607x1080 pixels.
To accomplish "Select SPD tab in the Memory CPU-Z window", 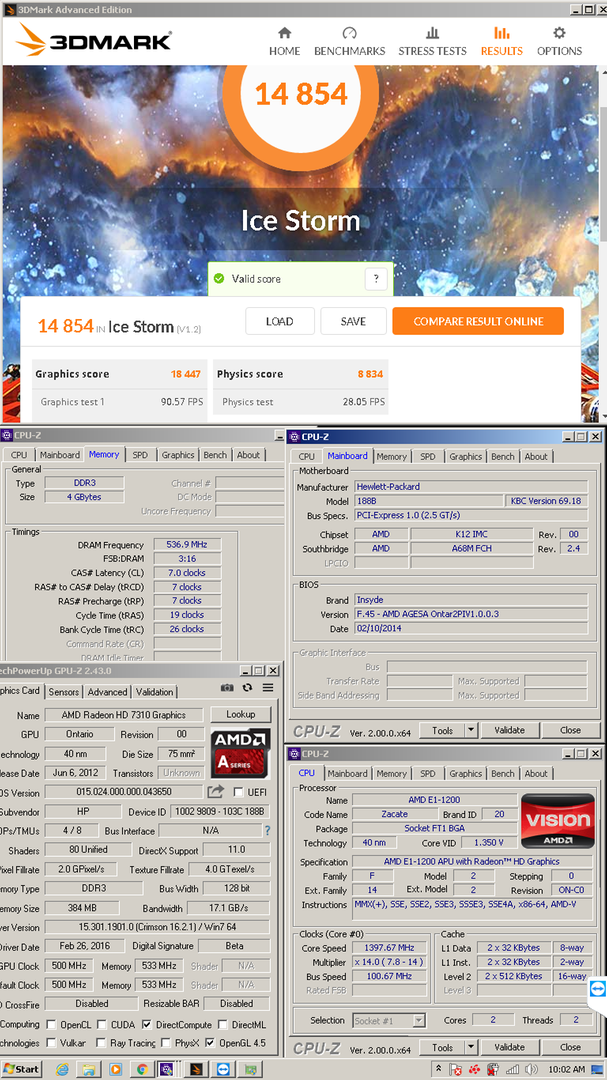I will (140, 455).
